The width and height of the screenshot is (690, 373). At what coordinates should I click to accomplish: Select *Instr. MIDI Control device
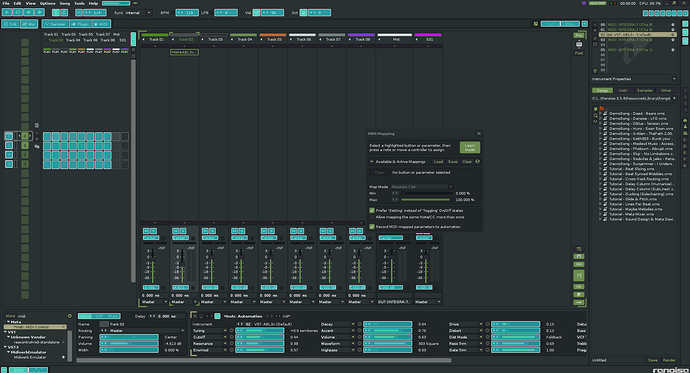click(x=35, y=327)
